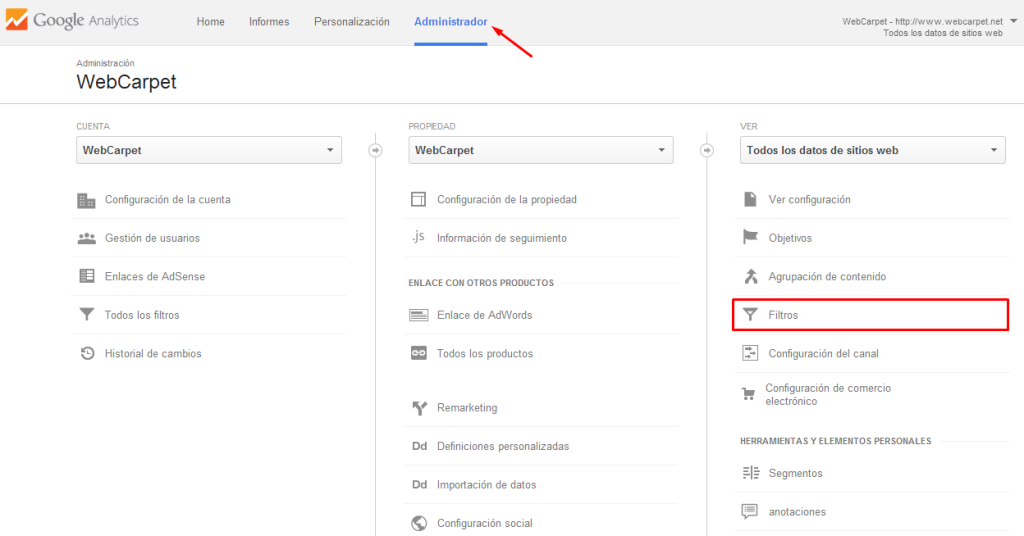Open Configuración del canal
Screen dimensions: 1024x536
point(824,353)
